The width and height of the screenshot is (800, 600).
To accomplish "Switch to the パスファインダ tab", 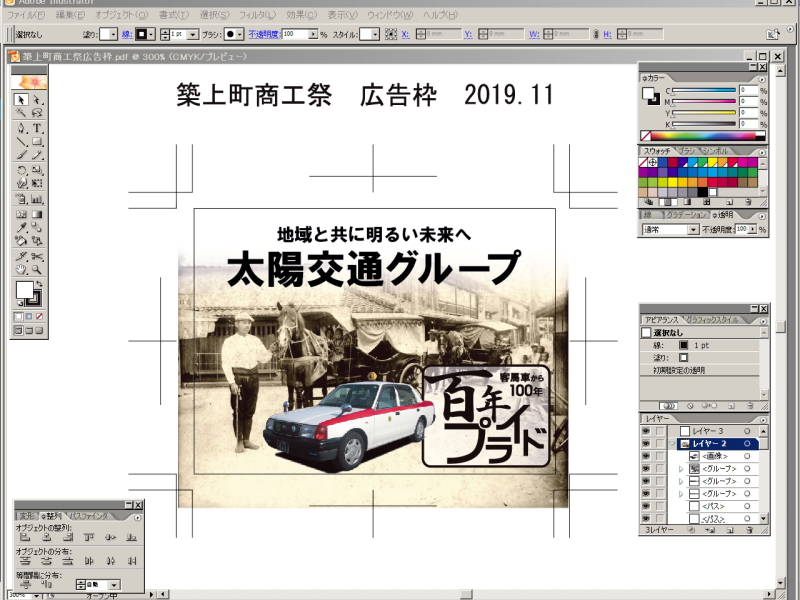I will point(89,516).
